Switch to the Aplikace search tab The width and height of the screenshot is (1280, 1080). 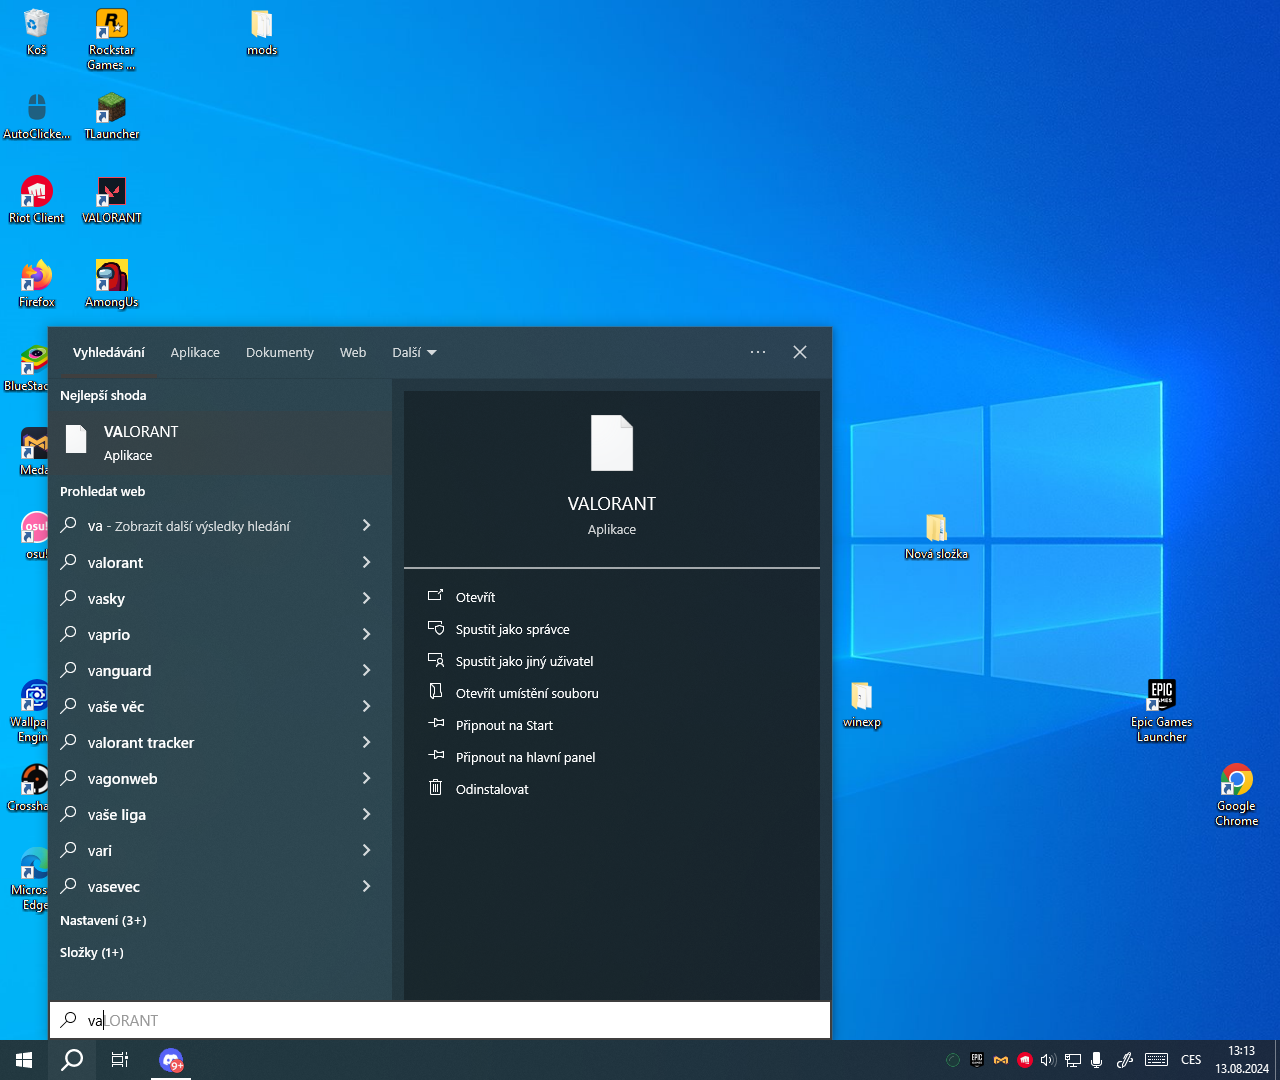click(x=195, y=353)
